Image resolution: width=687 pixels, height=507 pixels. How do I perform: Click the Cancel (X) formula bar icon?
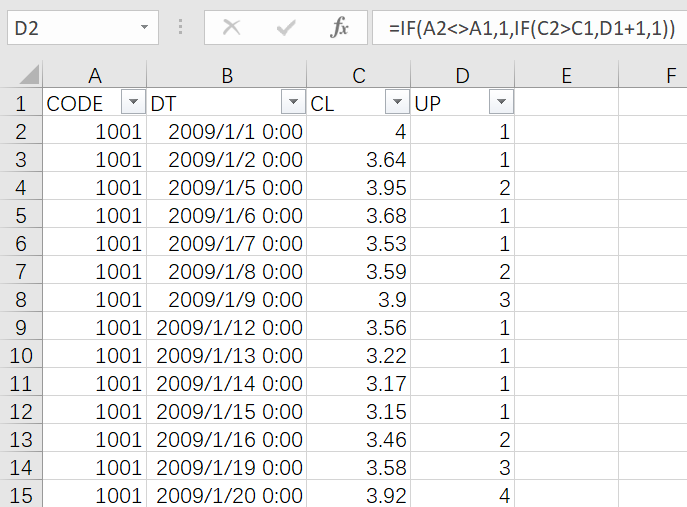[x=232, y=28]
